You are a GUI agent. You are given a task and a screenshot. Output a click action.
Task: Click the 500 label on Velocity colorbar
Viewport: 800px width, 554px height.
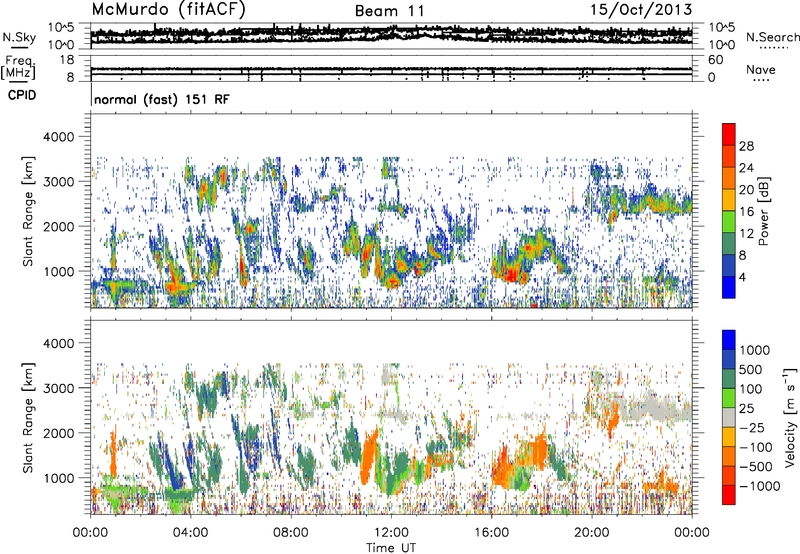pyautogui.click(x=751, y=369)
